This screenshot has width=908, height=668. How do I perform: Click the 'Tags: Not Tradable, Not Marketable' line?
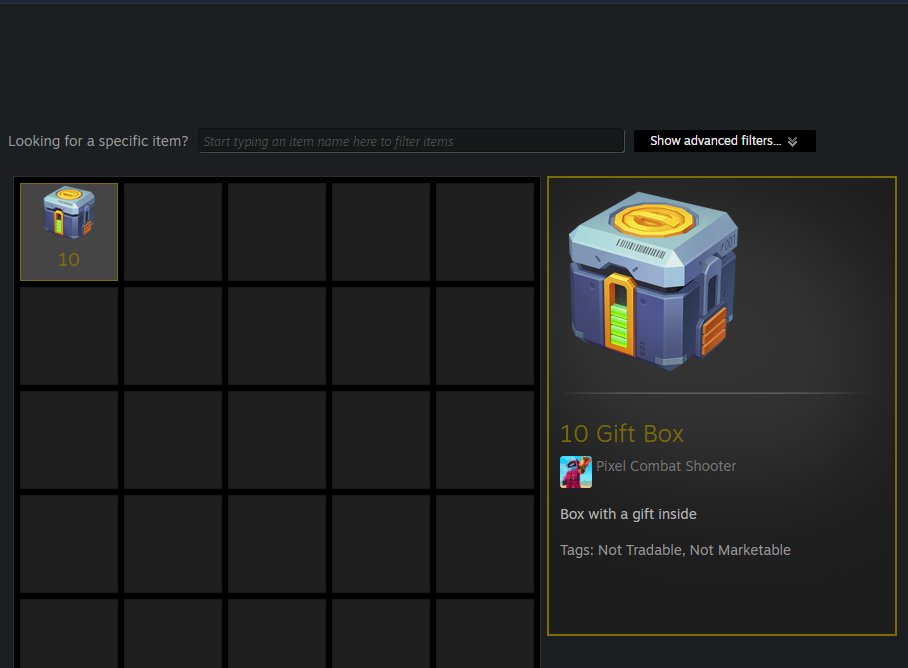pyautogui.click(x=675, y=550)
